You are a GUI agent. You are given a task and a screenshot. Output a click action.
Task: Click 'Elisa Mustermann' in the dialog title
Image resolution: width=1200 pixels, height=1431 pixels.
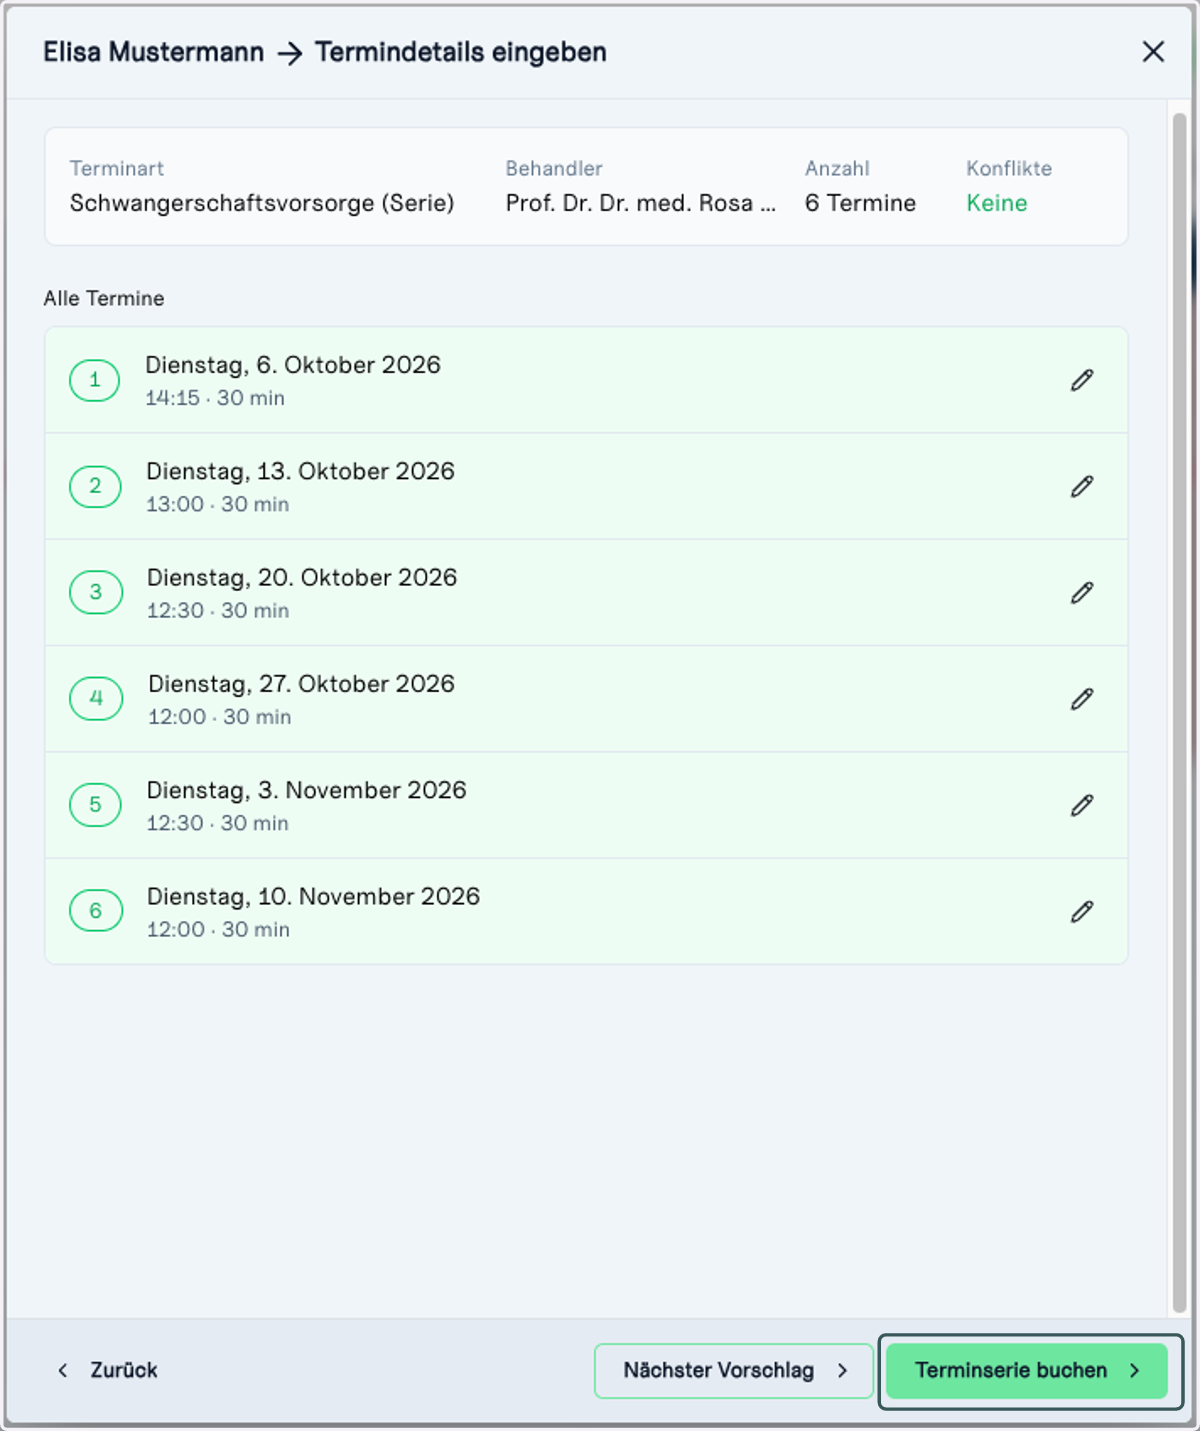point(154,52)
